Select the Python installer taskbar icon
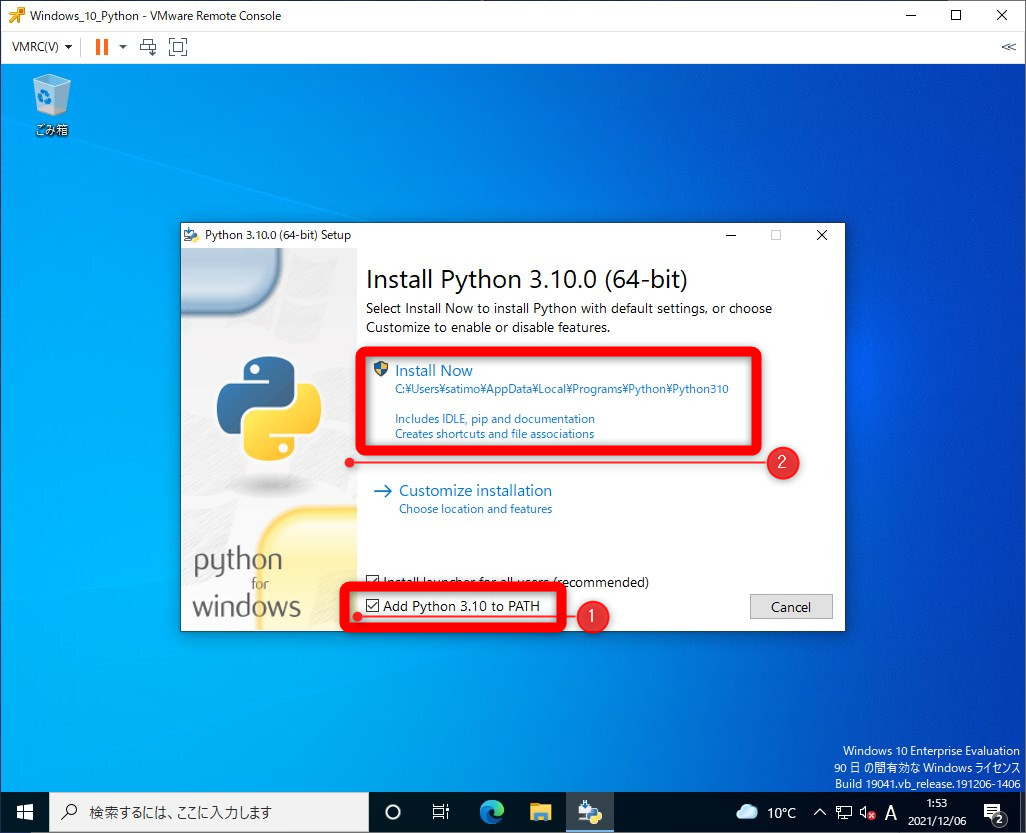The image size is (1026, 833). tap(589, 812)
